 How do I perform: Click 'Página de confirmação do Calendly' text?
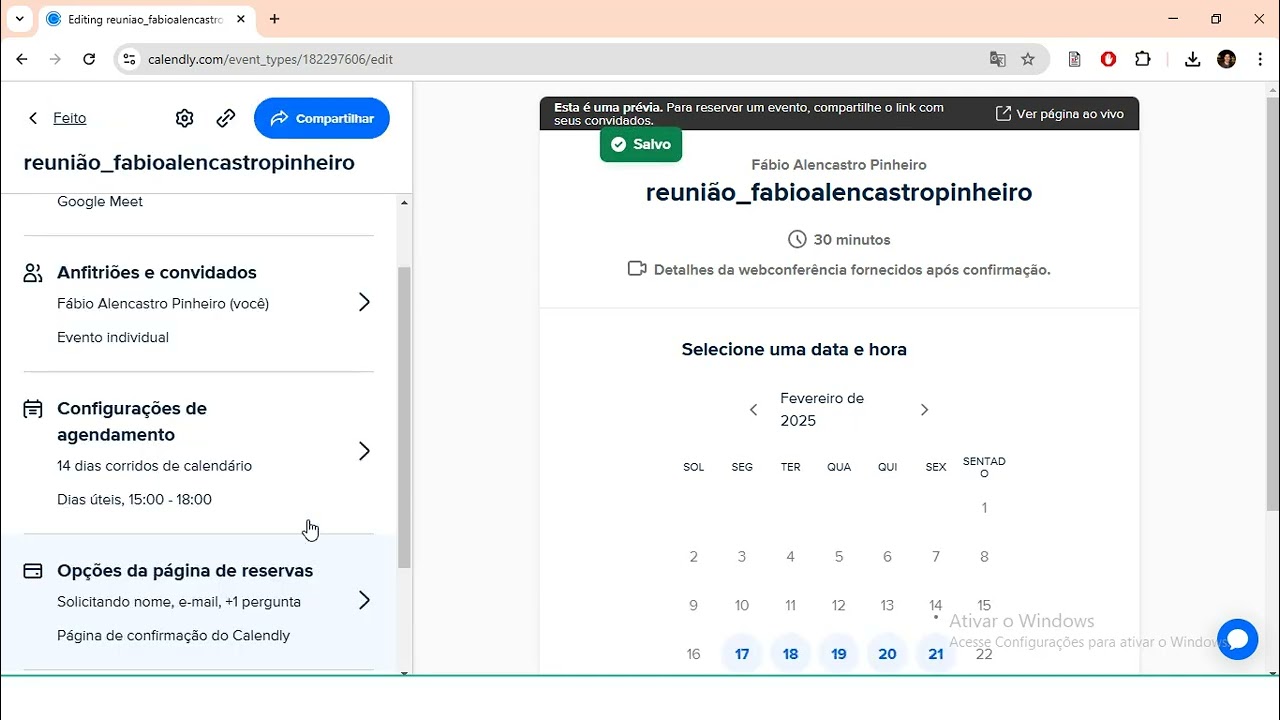click(x=174, y=635)
